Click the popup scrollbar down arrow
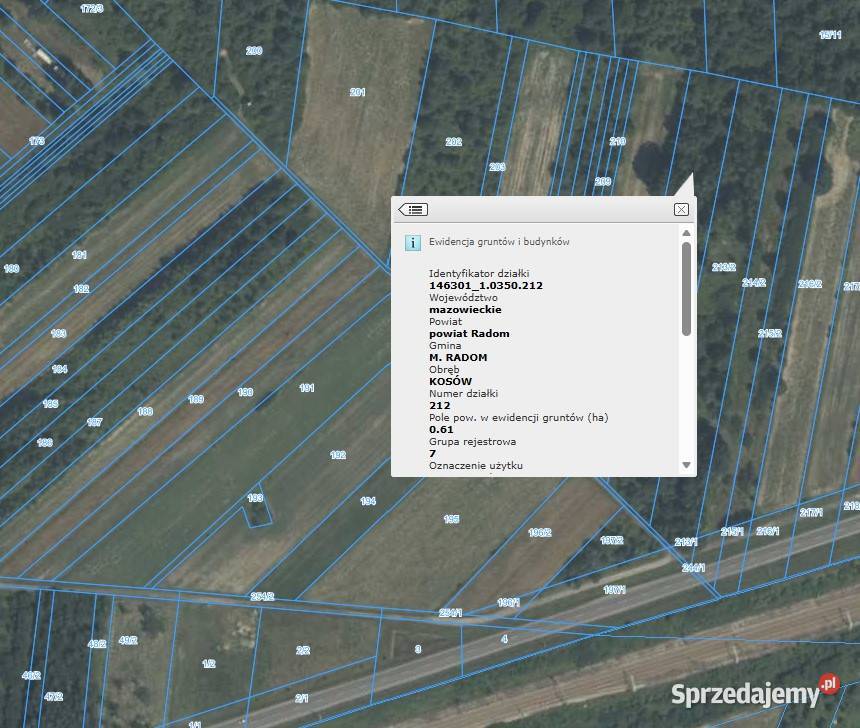The height and width of the screenshot is (728, 860). click(x=686, y=465)
